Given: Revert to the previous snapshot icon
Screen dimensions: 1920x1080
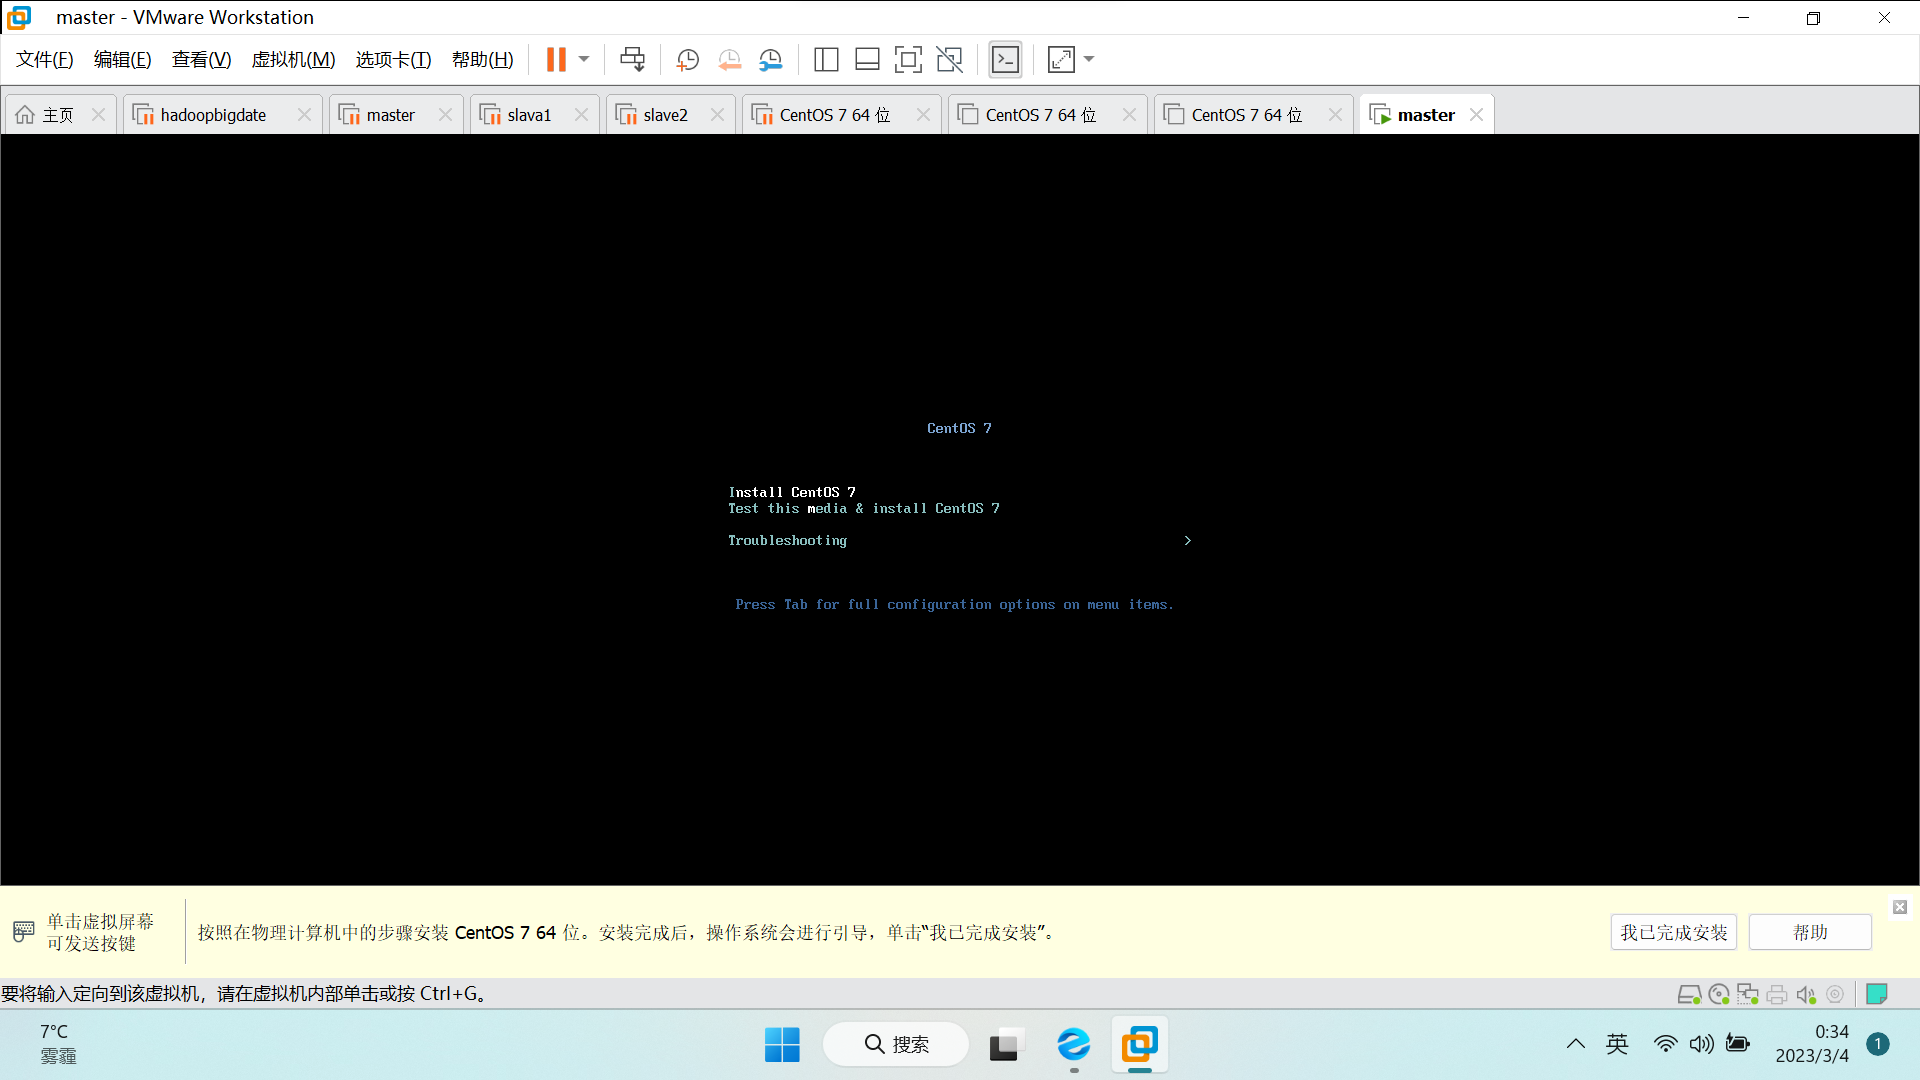Looking at the screenshot, I should pyautogui.click(x=729, y=60).
